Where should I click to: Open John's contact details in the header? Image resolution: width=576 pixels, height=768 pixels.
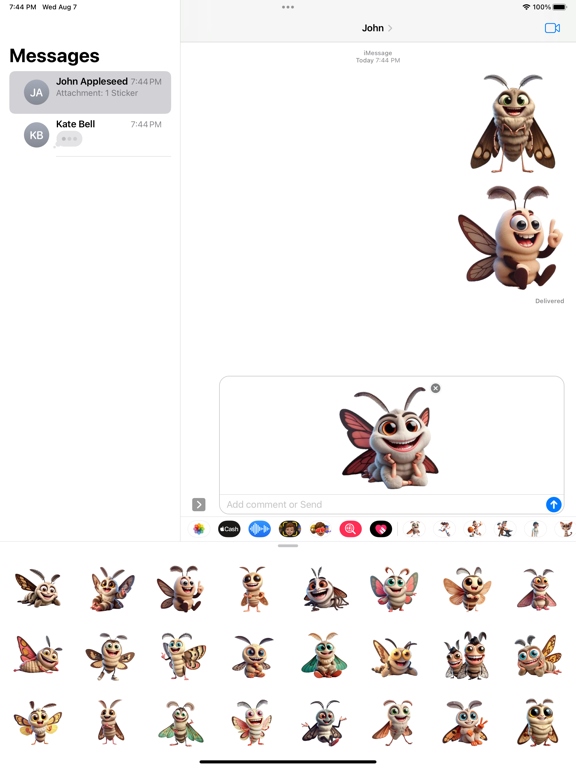click(x=377, y=28)
